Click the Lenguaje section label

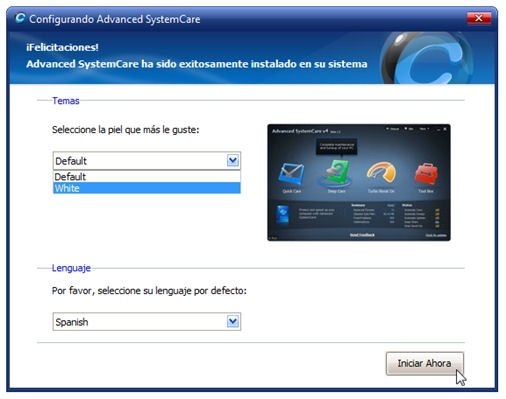coord(71,268)
